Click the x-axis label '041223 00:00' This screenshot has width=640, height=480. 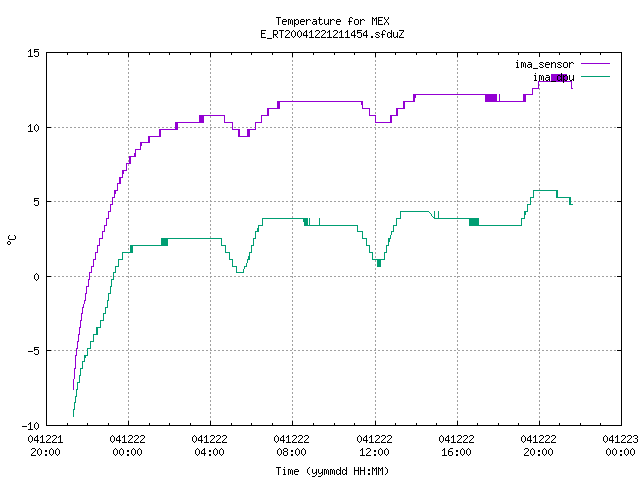[620, 446]
